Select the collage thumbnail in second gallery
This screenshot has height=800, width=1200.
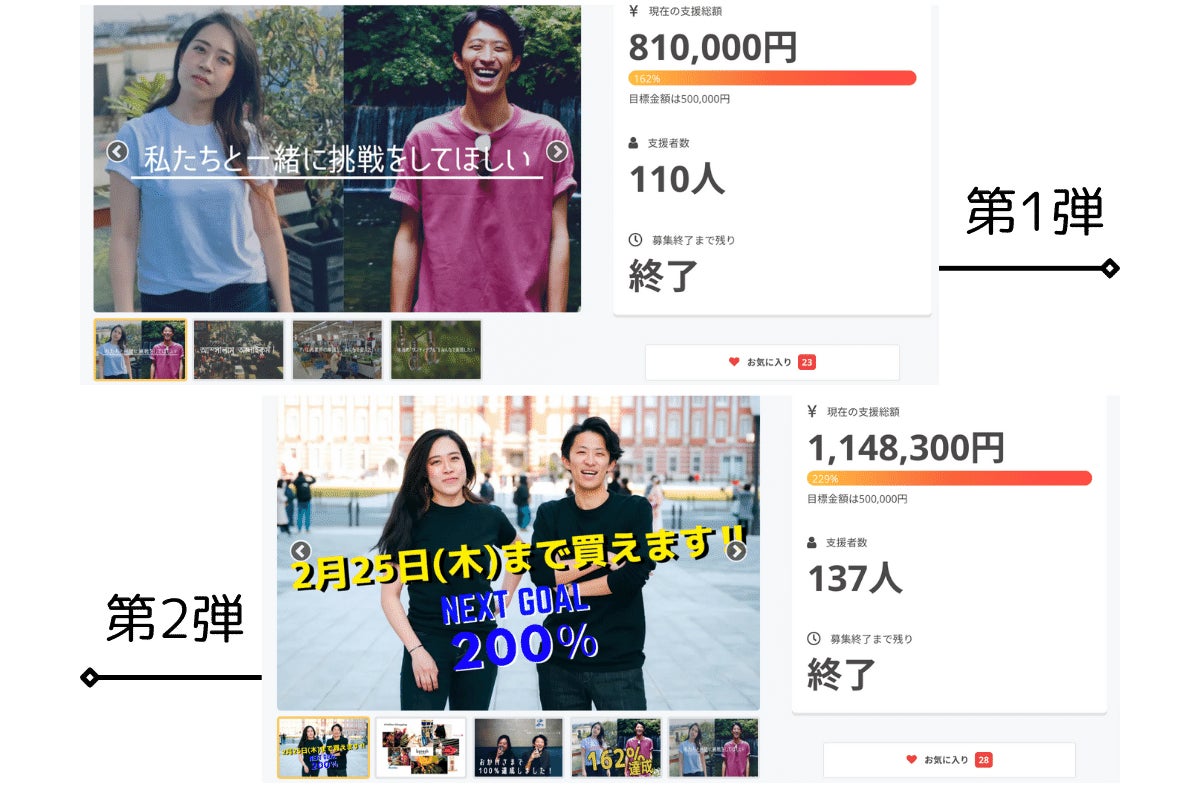421,748
